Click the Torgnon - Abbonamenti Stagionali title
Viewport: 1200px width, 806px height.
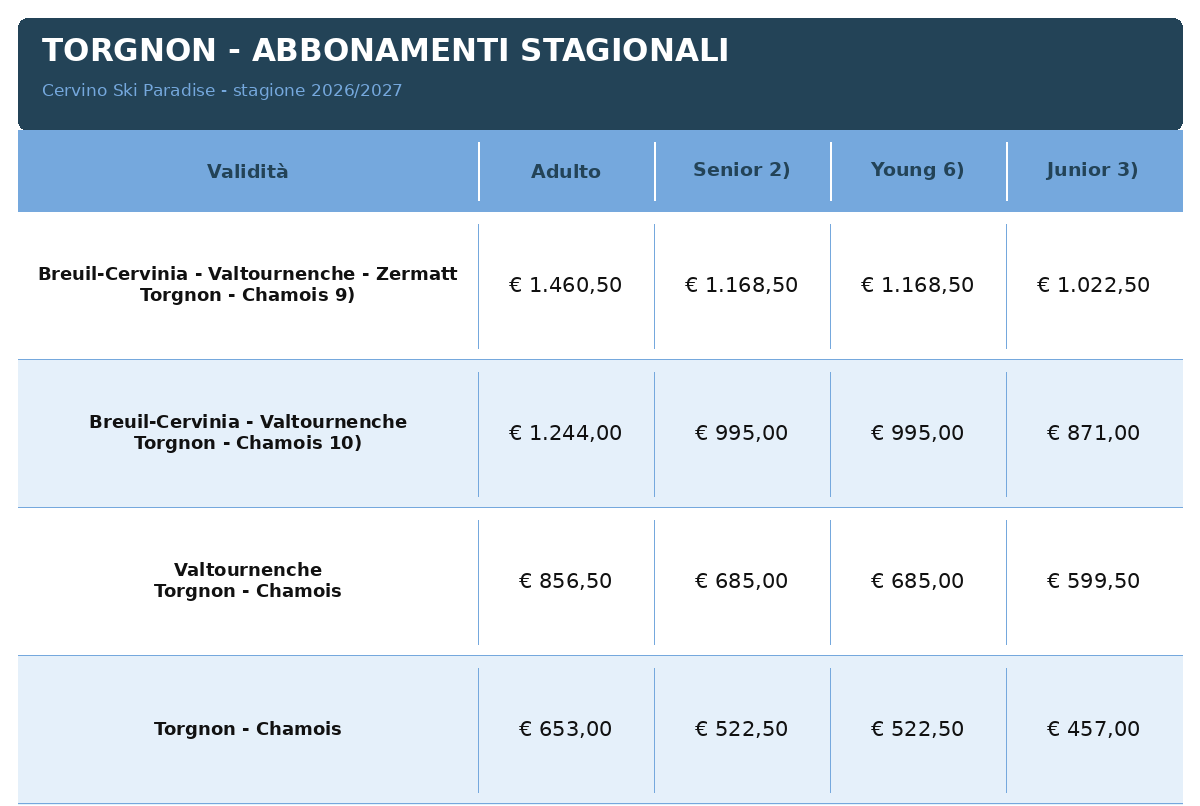pyautogui.click(x=385, y=51)
